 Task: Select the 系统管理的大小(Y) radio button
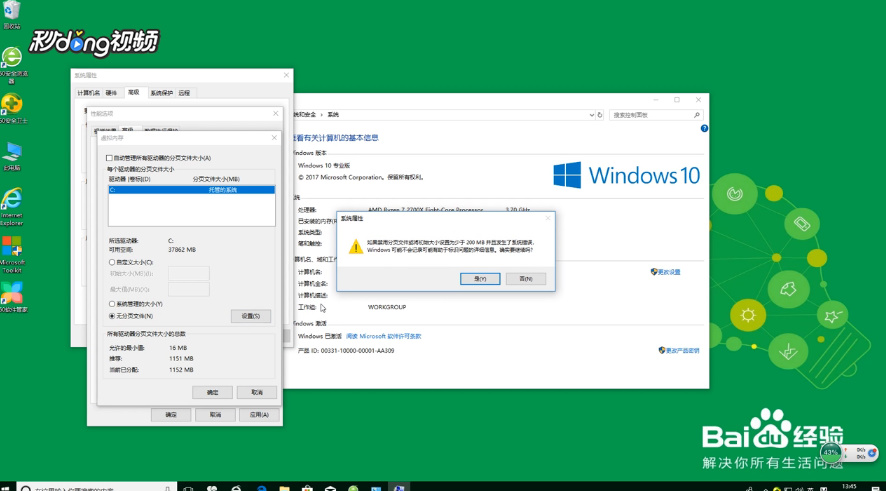coord(112,304)
